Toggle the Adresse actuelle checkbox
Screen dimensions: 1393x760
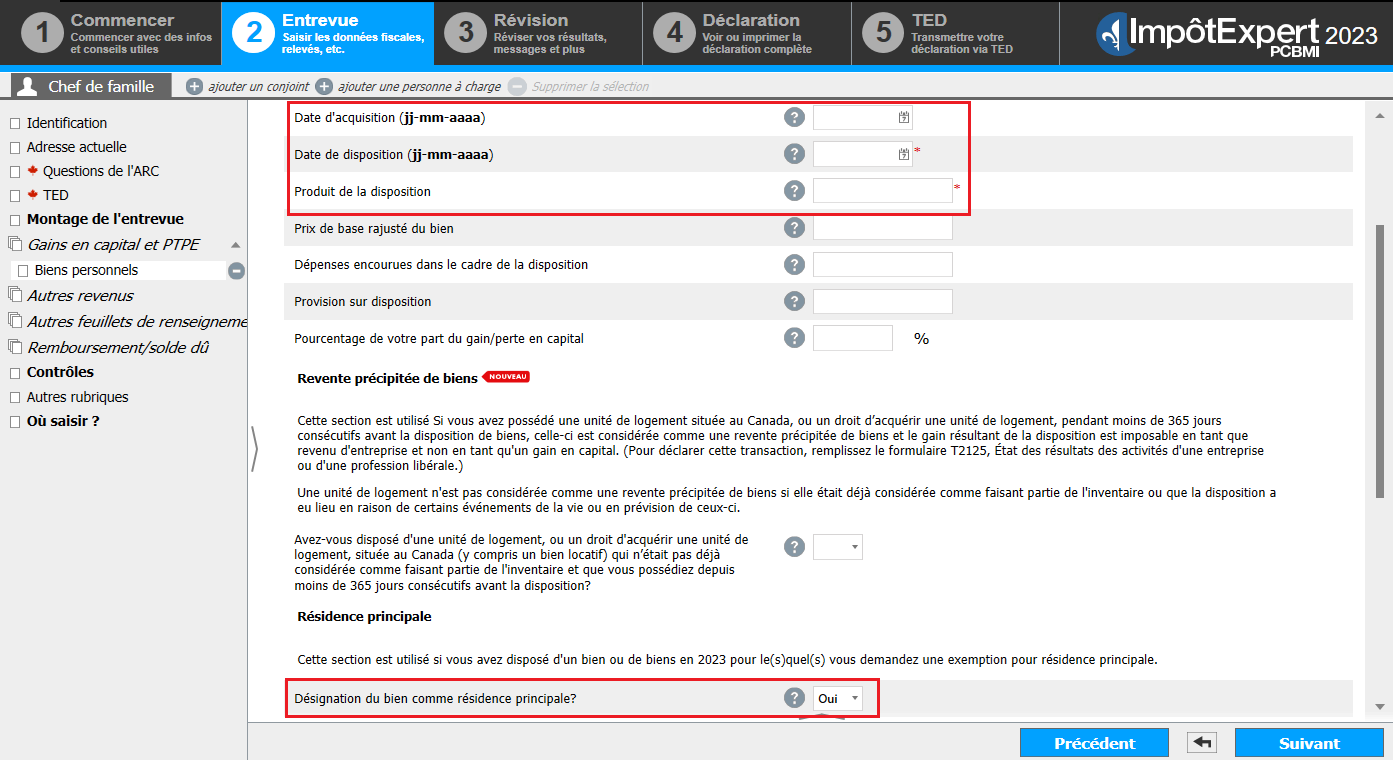pyautogui.click(x=14, y=147)
